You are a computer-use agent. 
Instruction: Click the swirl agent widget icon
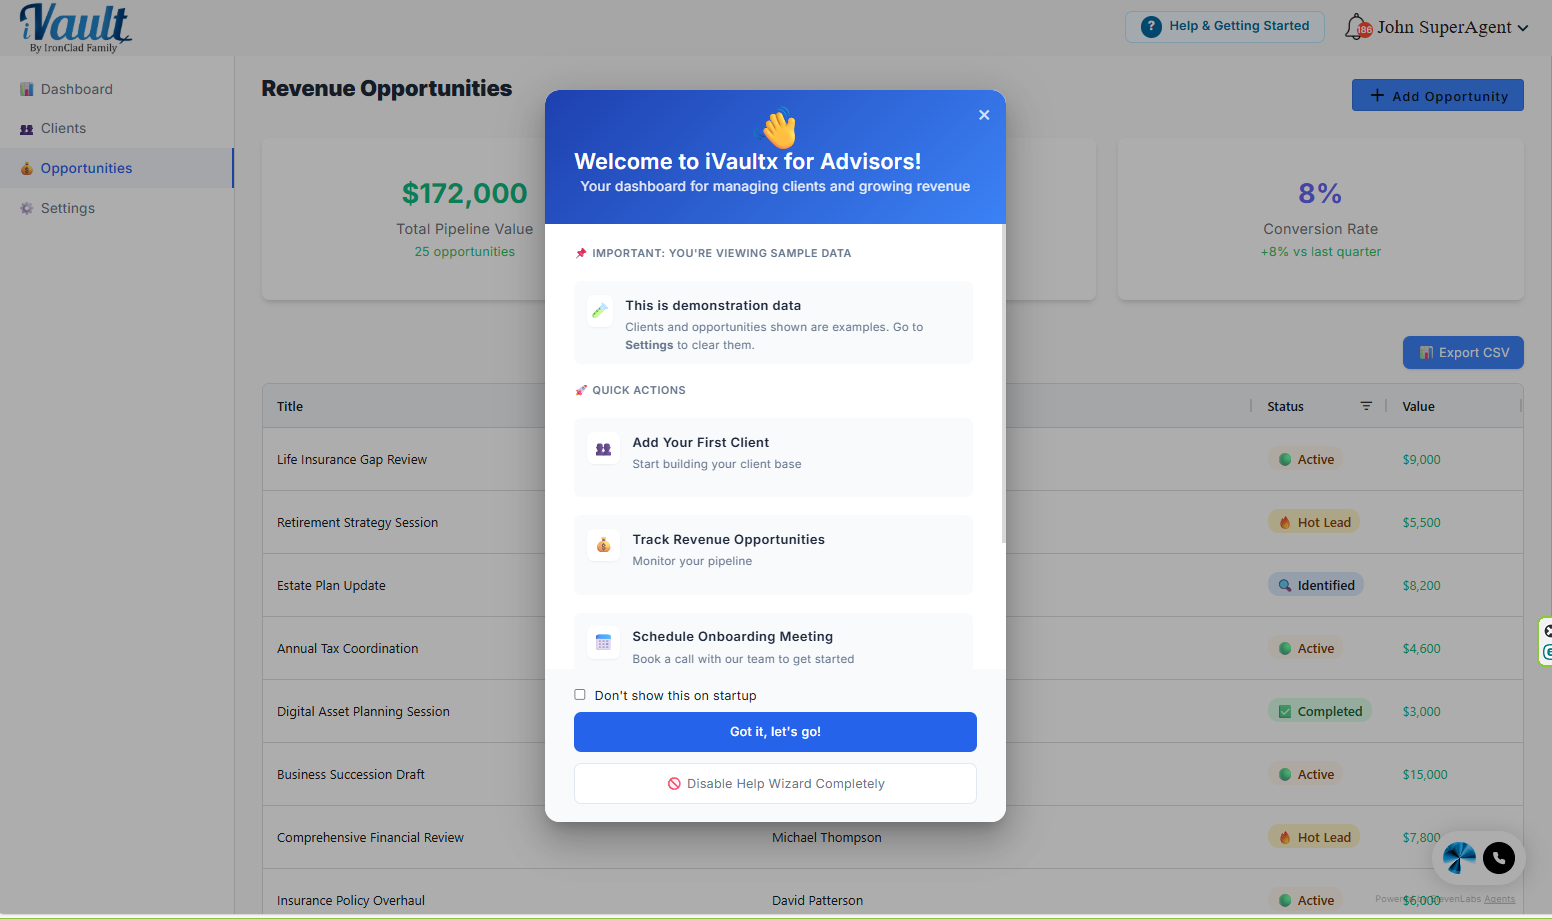[x=1459, y=858]
